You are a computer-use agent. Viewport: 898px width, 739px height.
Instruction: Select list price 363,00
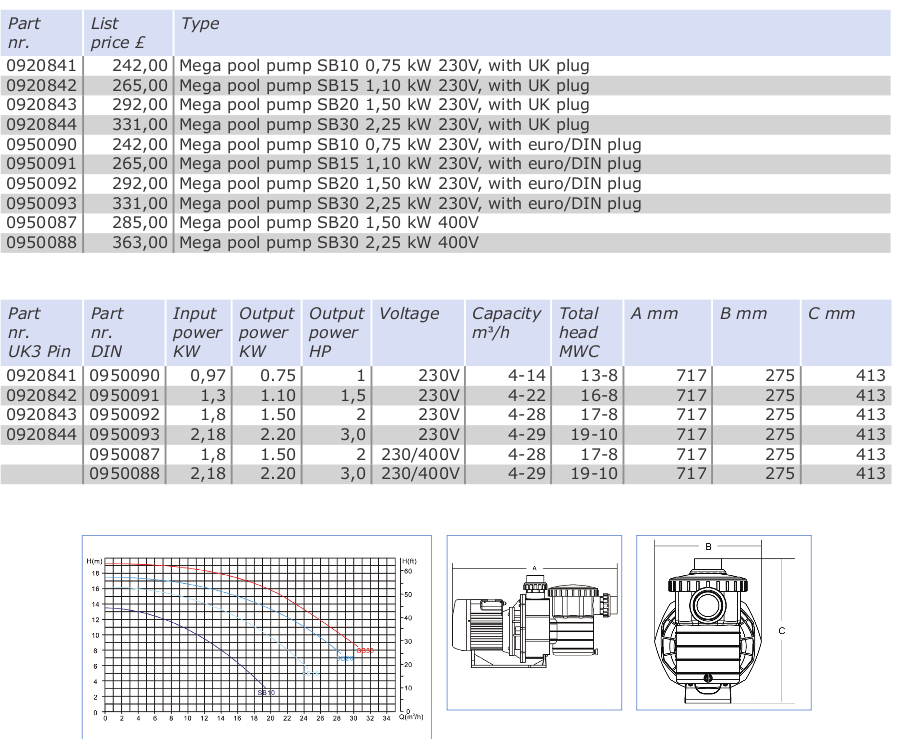[140, 242]
